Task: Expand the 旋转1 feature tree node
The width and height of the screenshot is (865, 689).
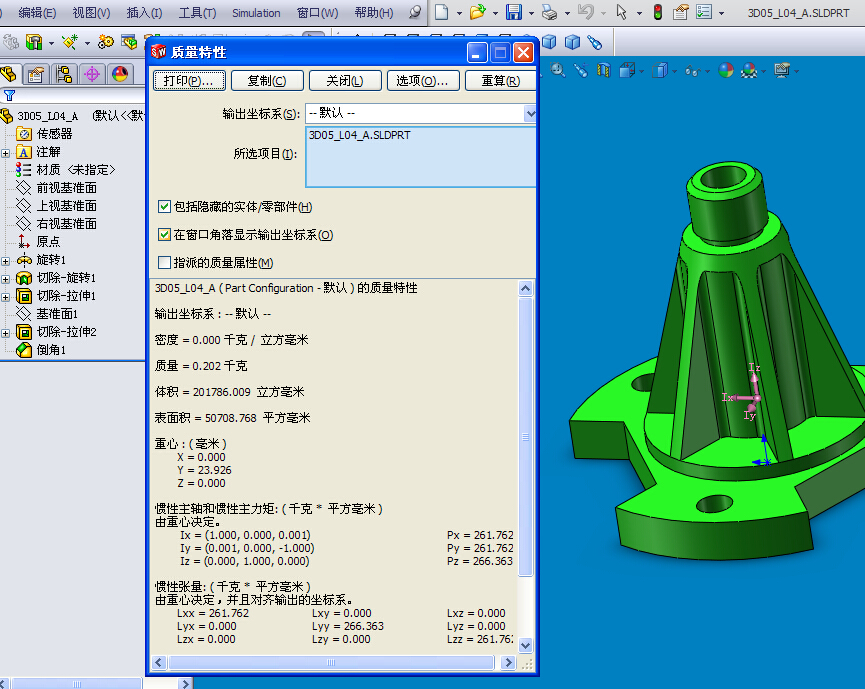Action: click(6, 260)
